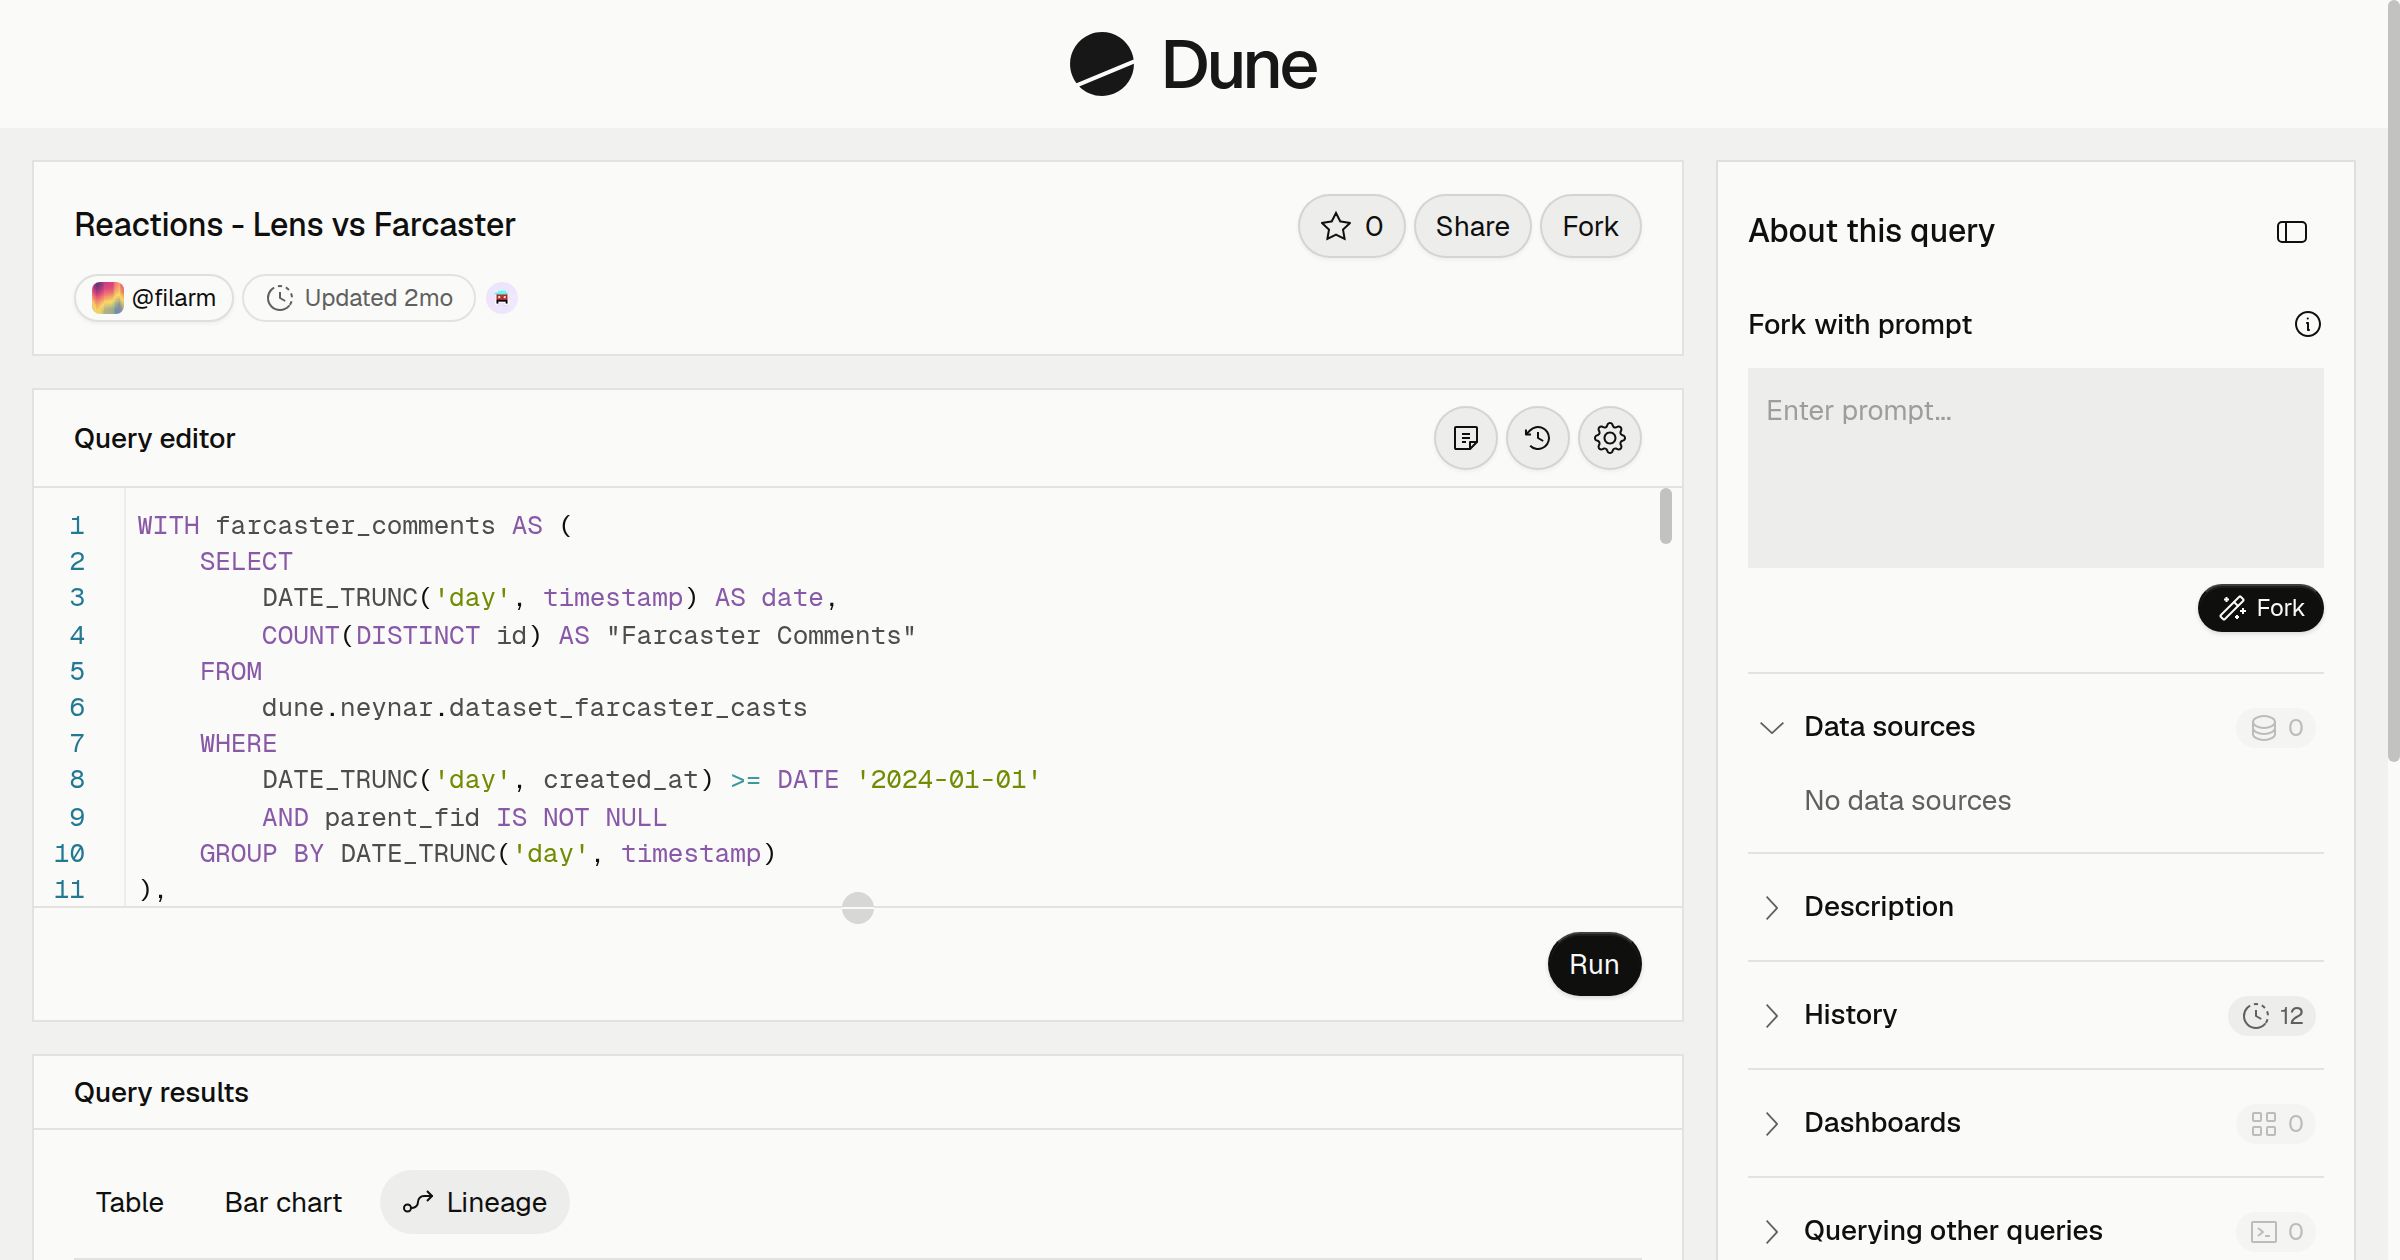Image resolution: width=2400 pixels, height=1260 pixels.
Task: Click the Share button
Action: (1473, 226)
